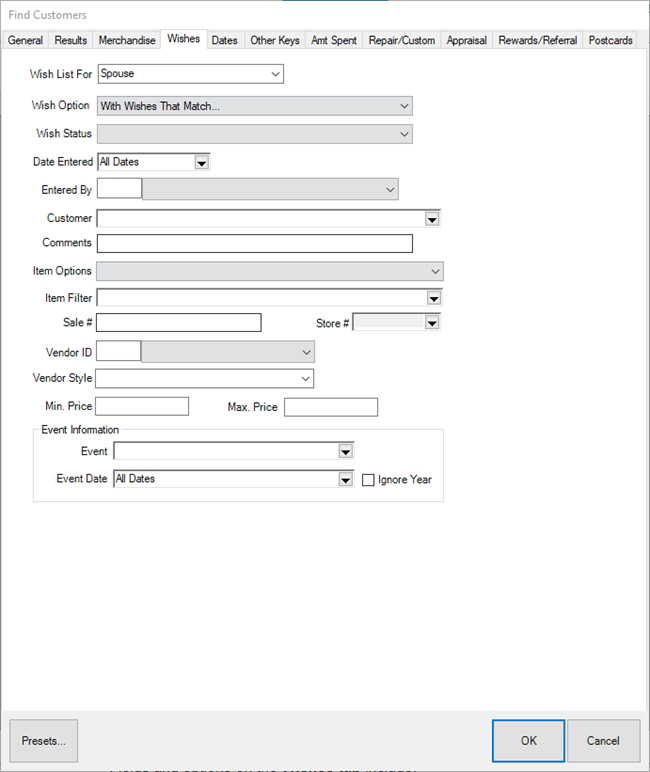
Task: Open the Date Entered dropdown arrow
Action: tap(201, 162)
